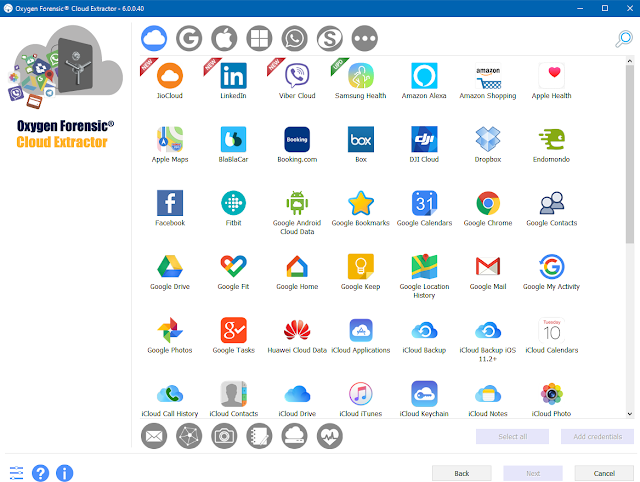Screen dimensions: 640x482
Task: Open the help question mark icon
Action: (x=40, y=473)
